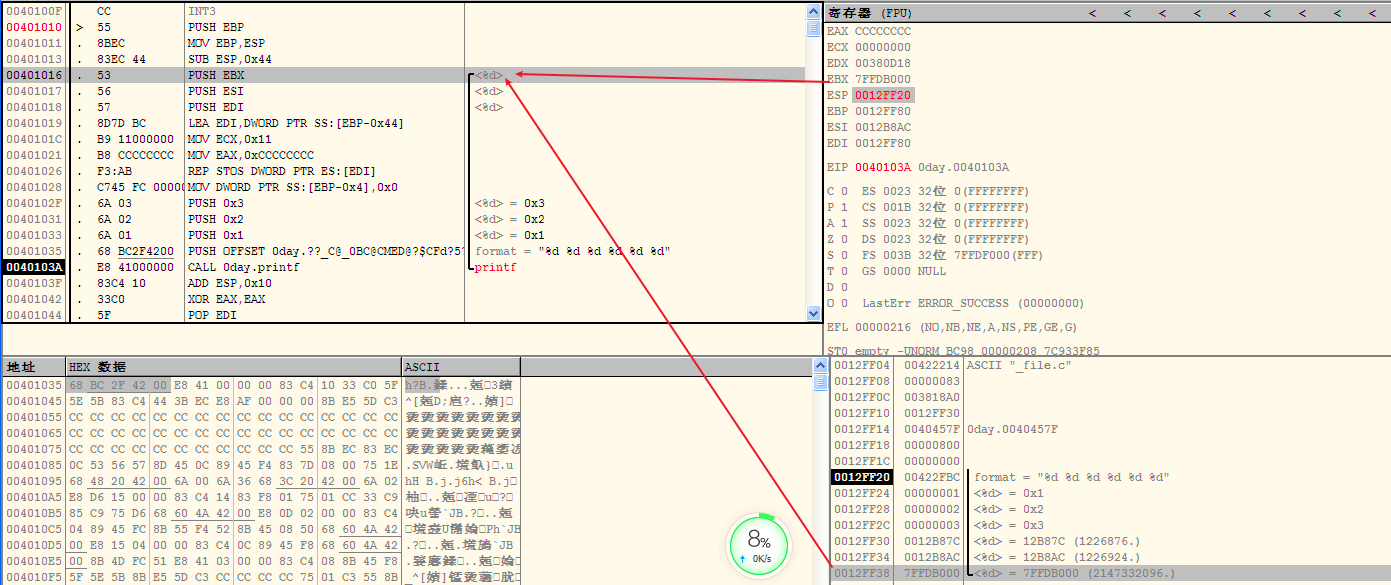Select stack entry 0day.0040457F
The image size is (1391, 585).
1012,429
